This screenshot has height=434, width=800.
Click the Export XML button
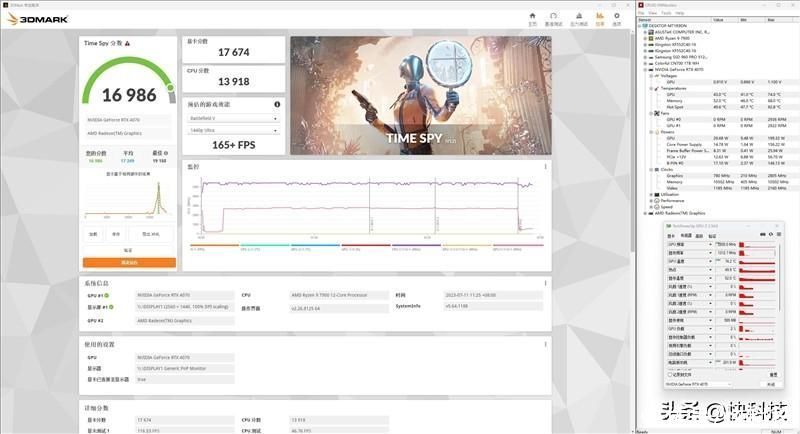(x=151, y=235)
